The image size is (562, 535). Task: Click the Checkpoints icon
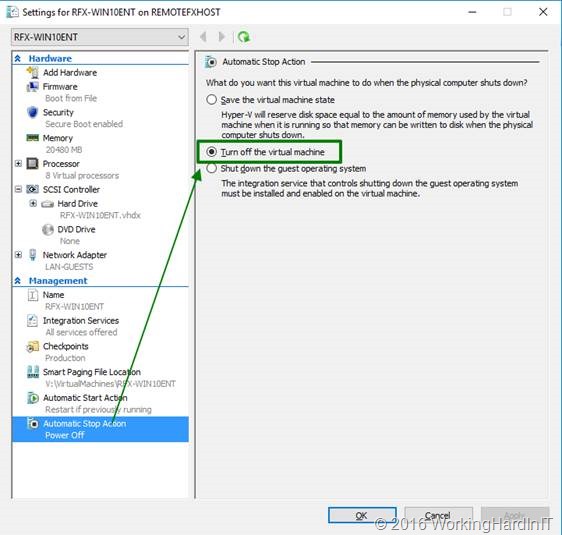[x=33, y=347]
